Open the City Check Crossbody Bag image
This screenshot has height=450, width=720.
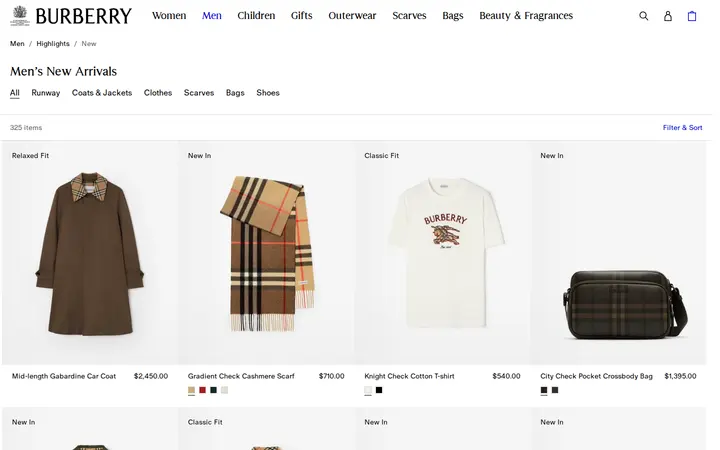tap(619, 253)
